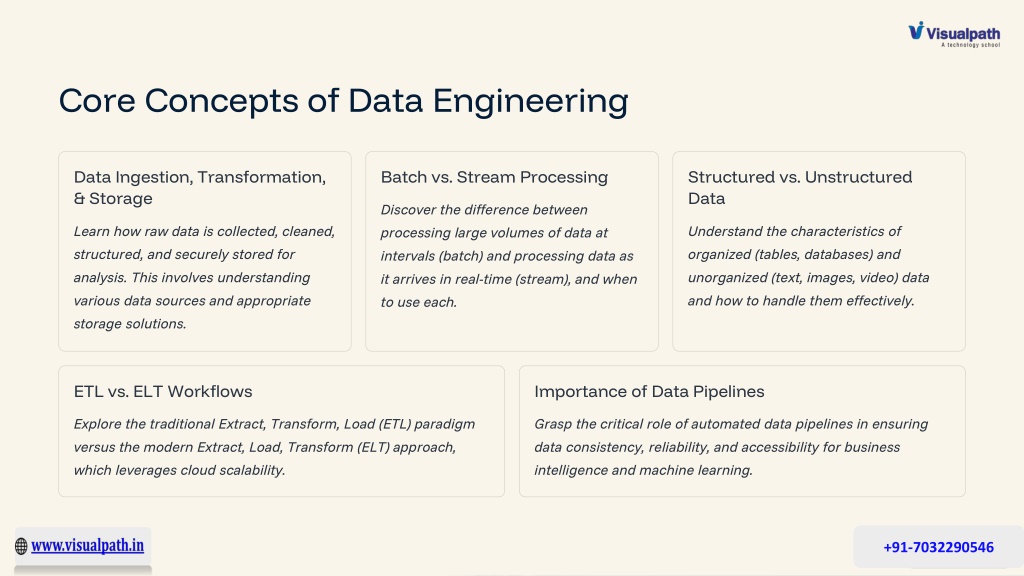
Task: Select the raw data collection description text
Action: [x=204, y=278]
